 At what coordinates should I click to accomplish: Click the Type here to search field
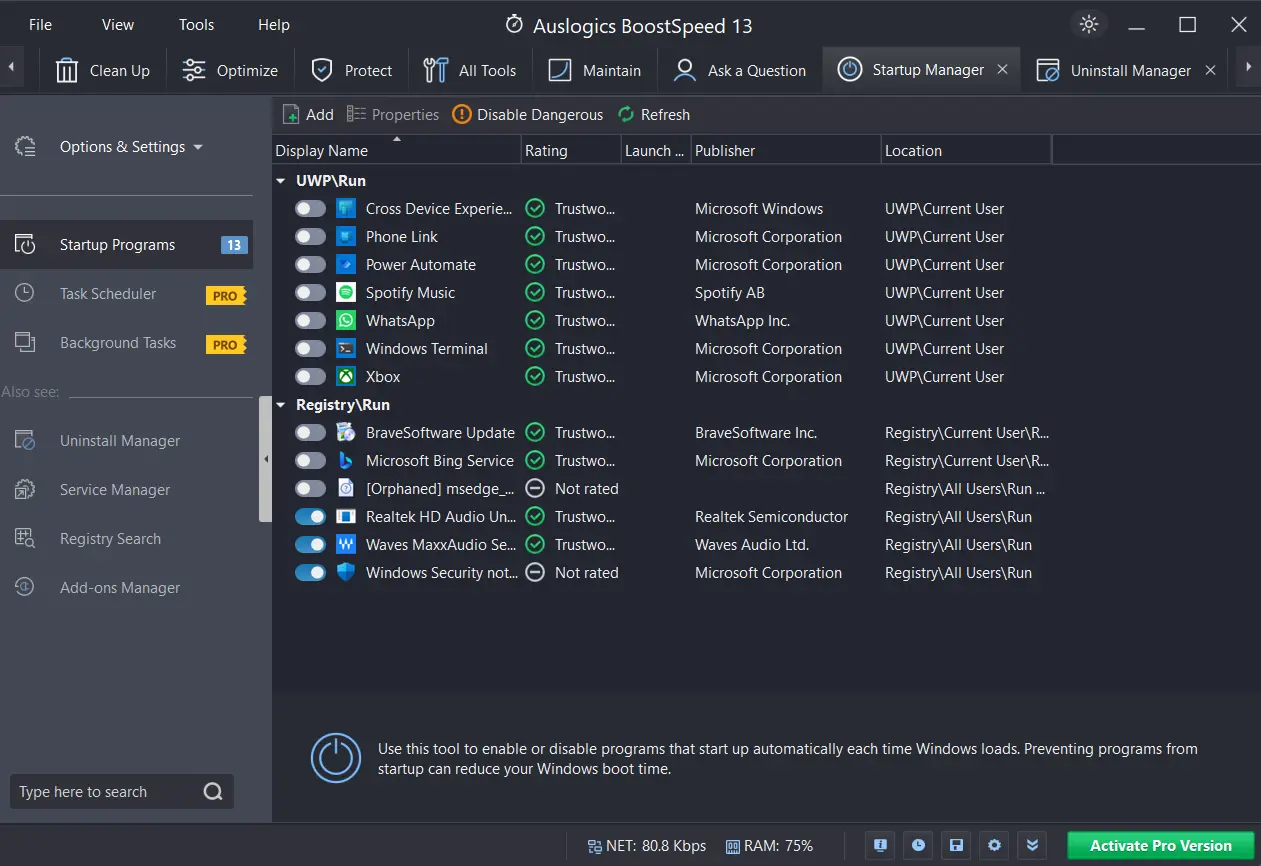click(105, 792)
